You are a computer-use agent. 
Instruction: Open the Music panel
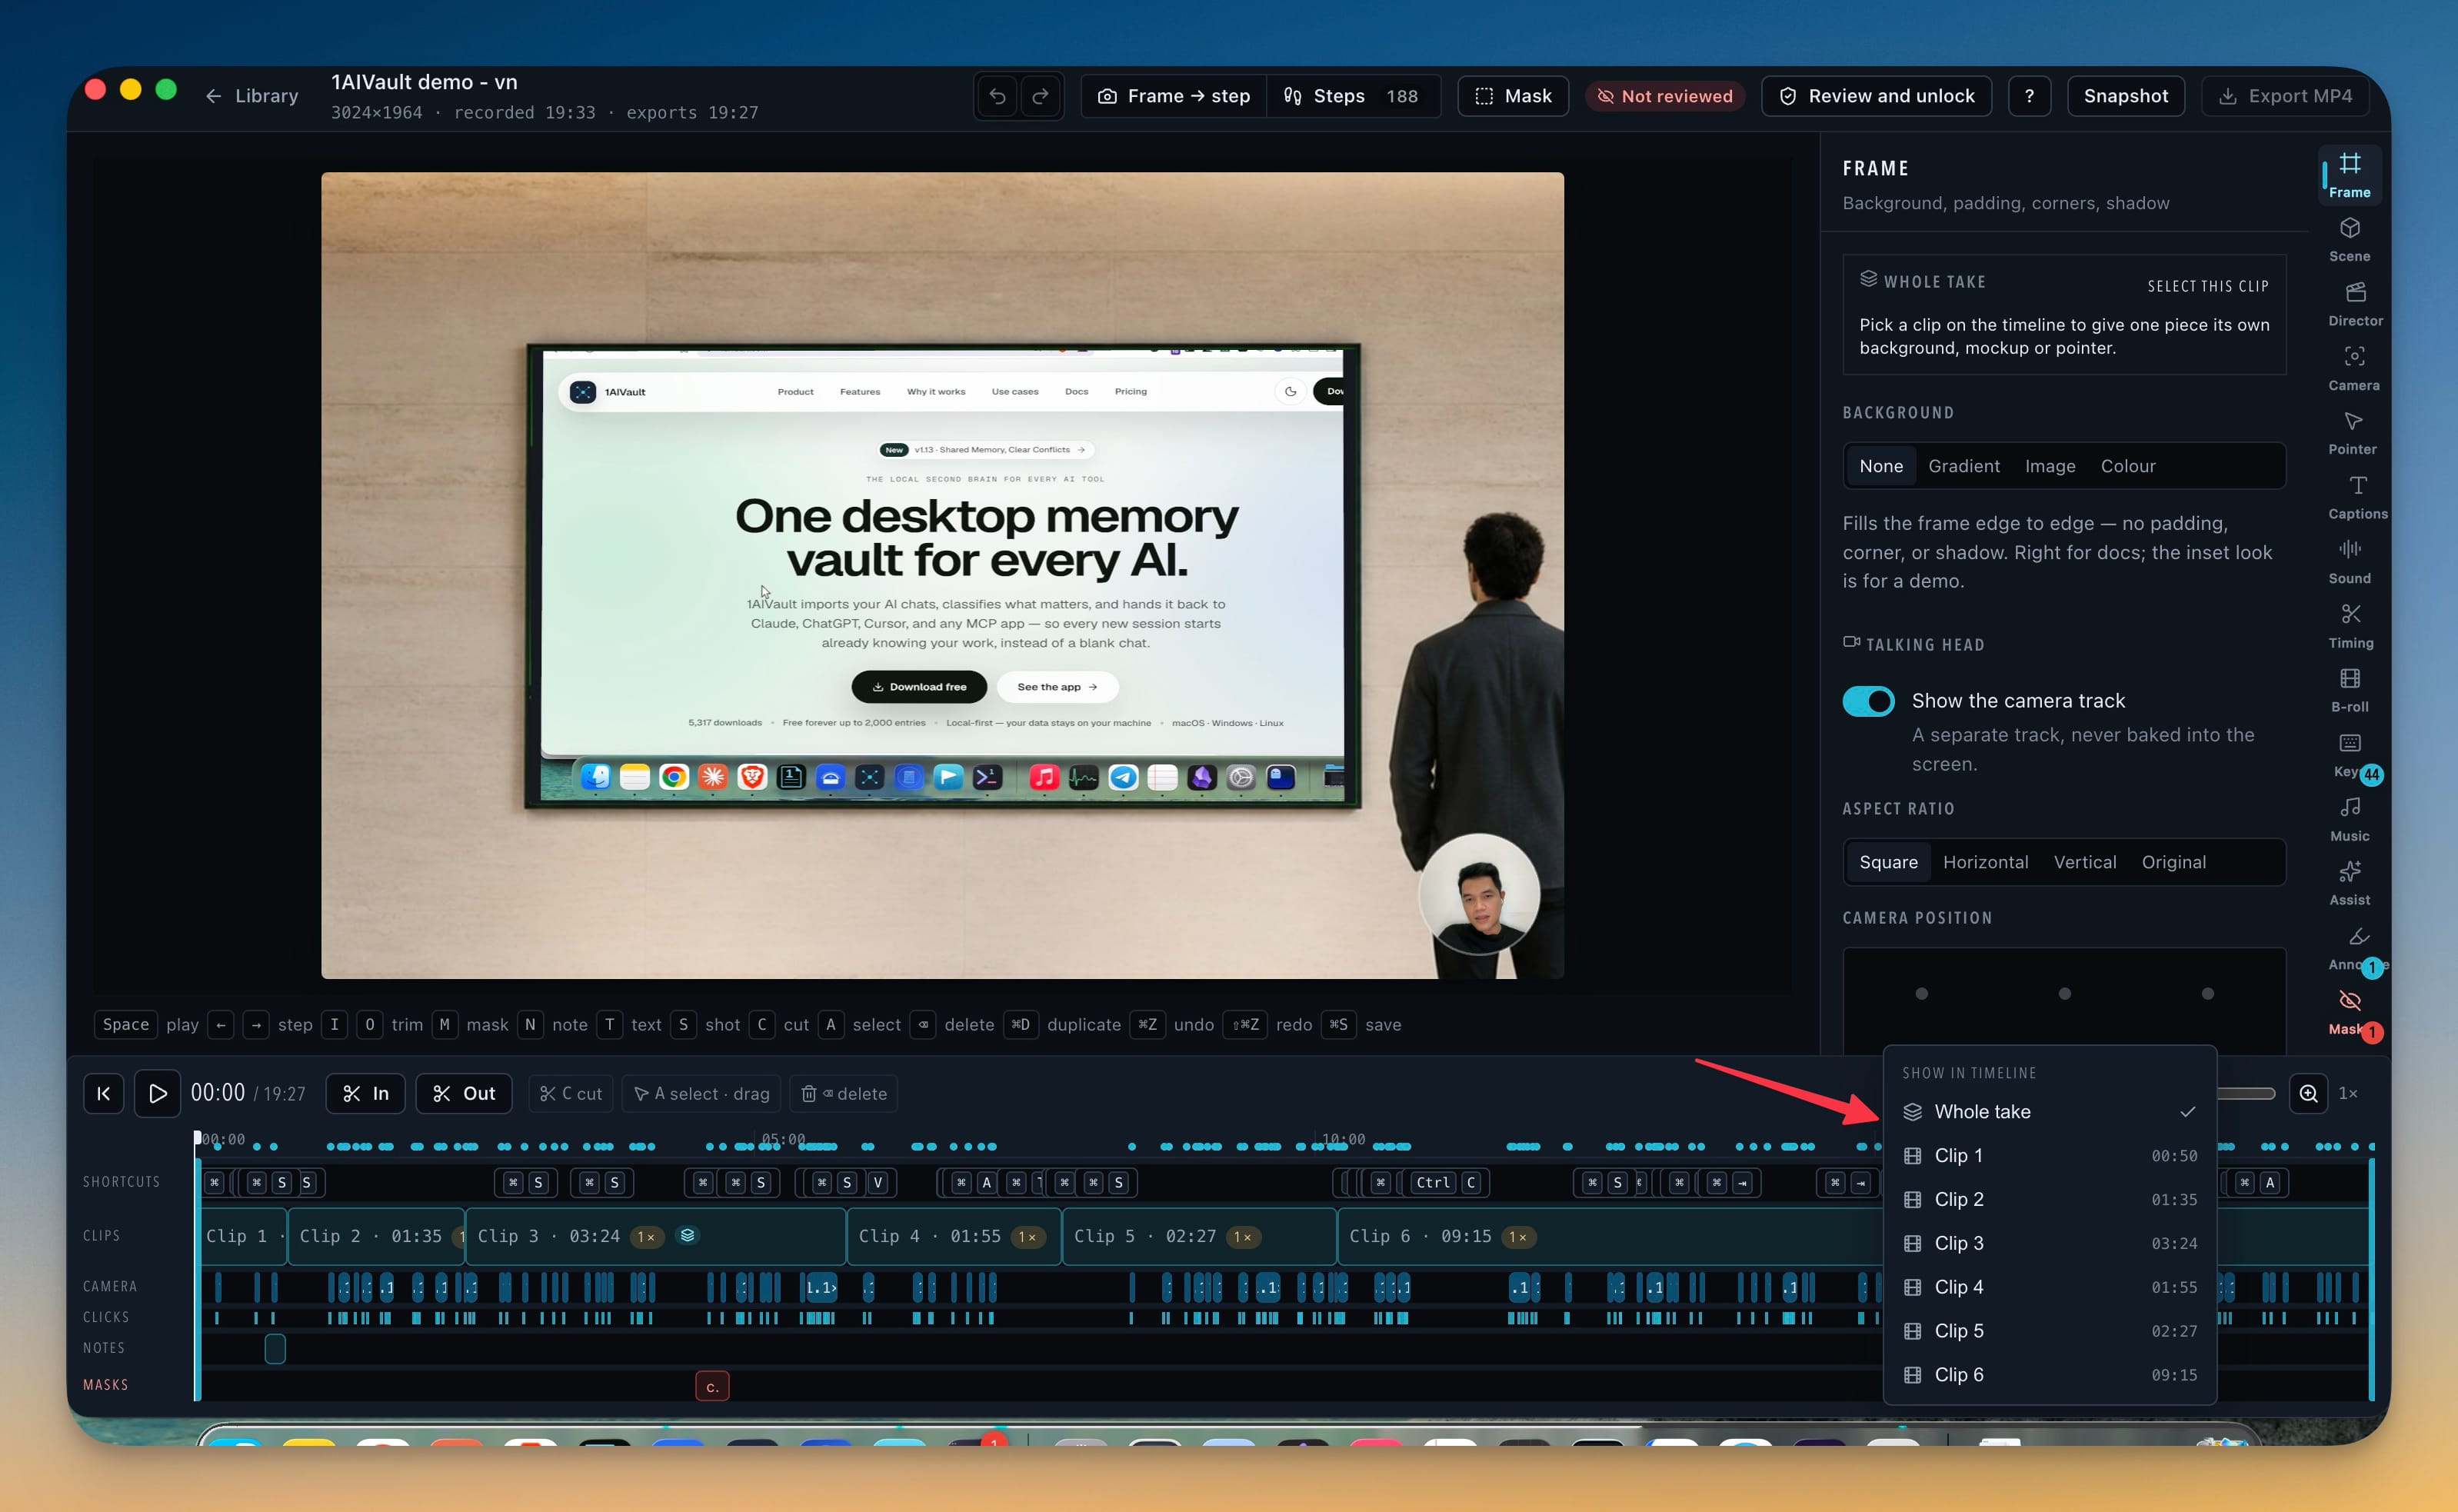2349,819
